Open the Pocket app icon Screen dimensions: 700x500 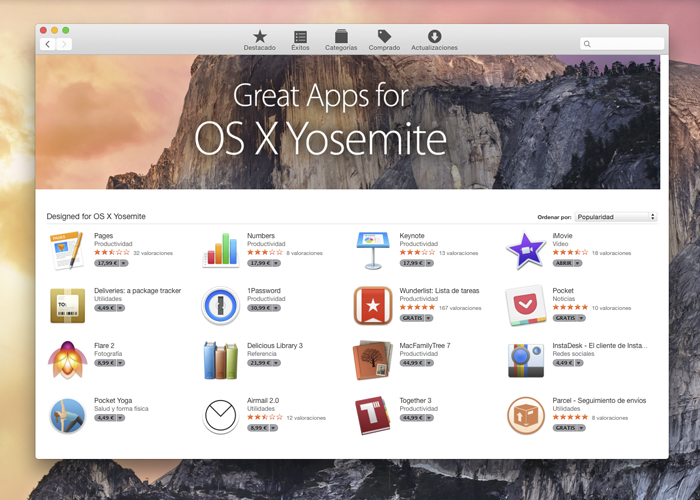tap(526, 305)
